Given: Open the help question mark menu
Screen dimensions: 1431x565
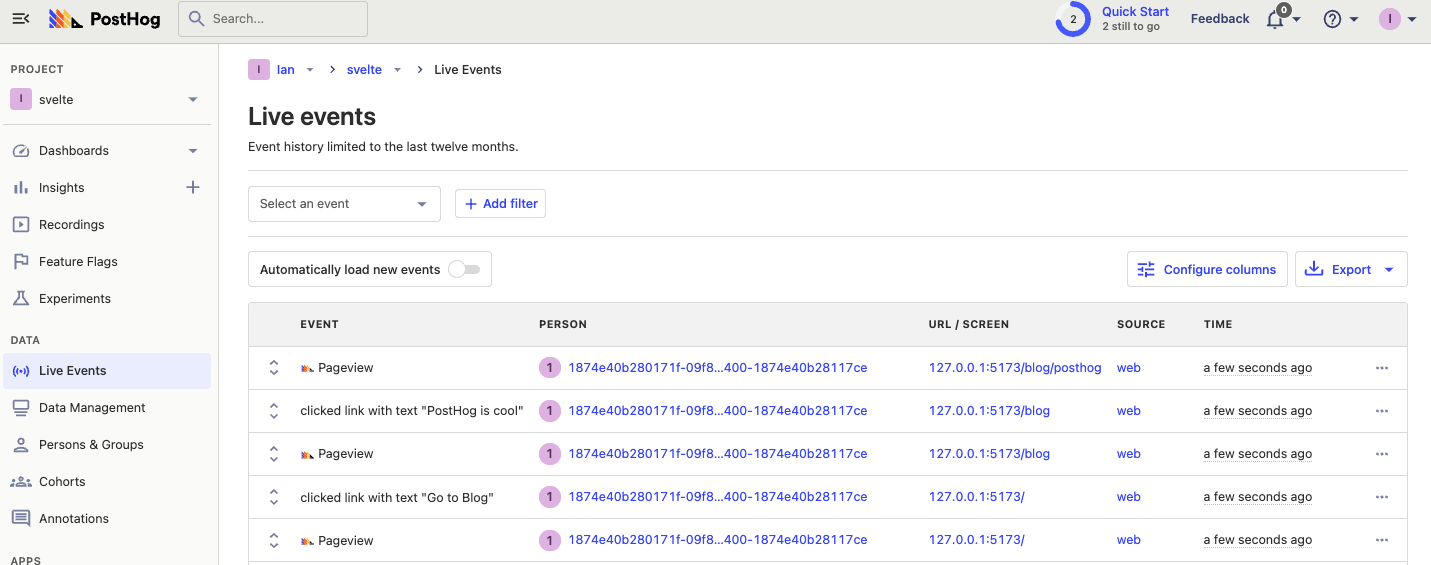Looking at the screenshot, I should 1332,19.
